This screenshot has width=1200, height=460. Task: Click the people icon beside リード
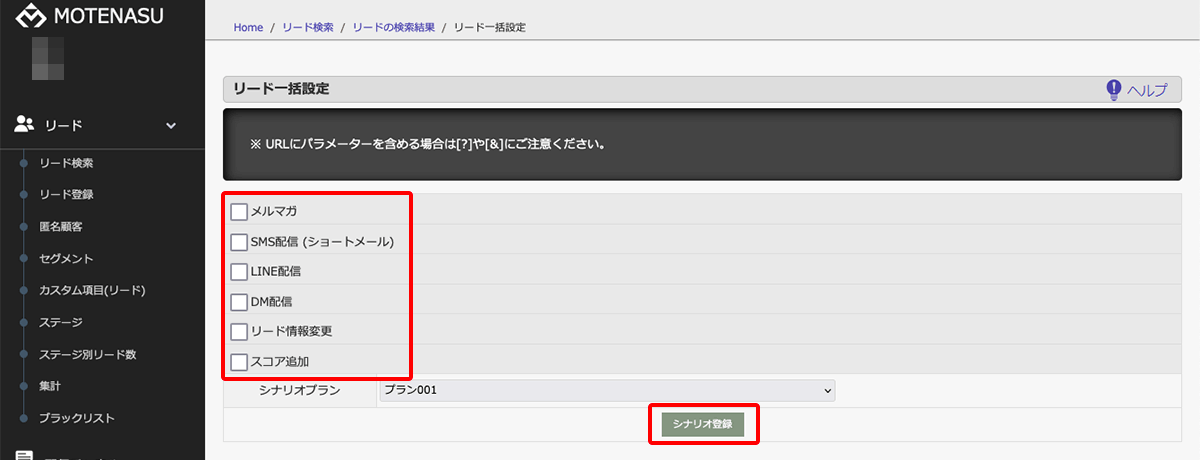point(25,125)
